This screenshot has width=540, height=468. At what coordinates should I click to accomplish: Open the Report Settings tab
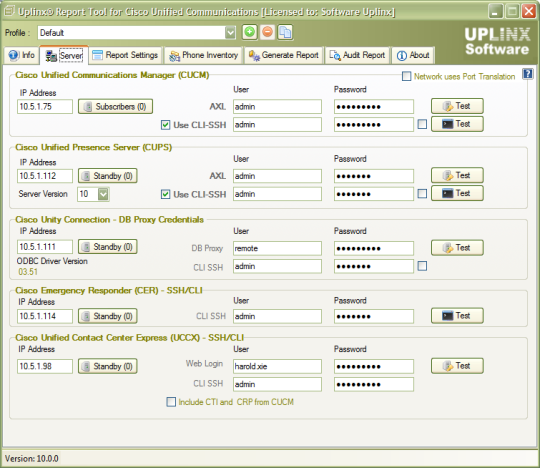(x=125, y=55)
